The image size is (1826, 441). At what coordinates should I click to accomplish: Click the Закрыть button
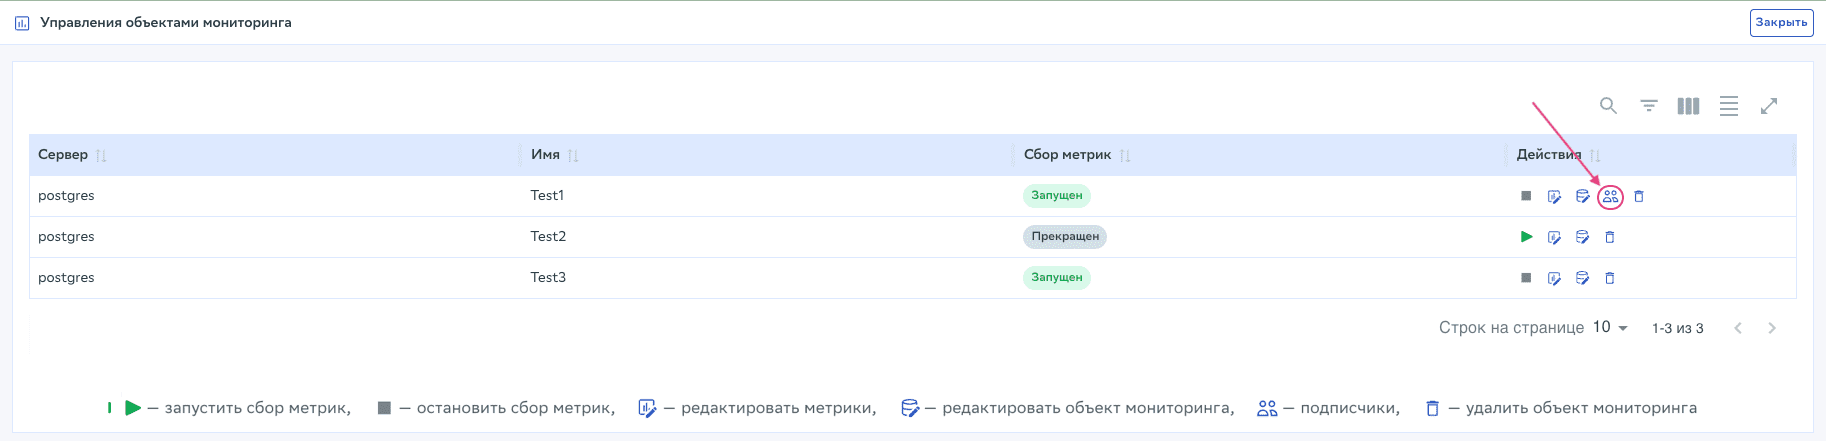(x=1781, y=22)
